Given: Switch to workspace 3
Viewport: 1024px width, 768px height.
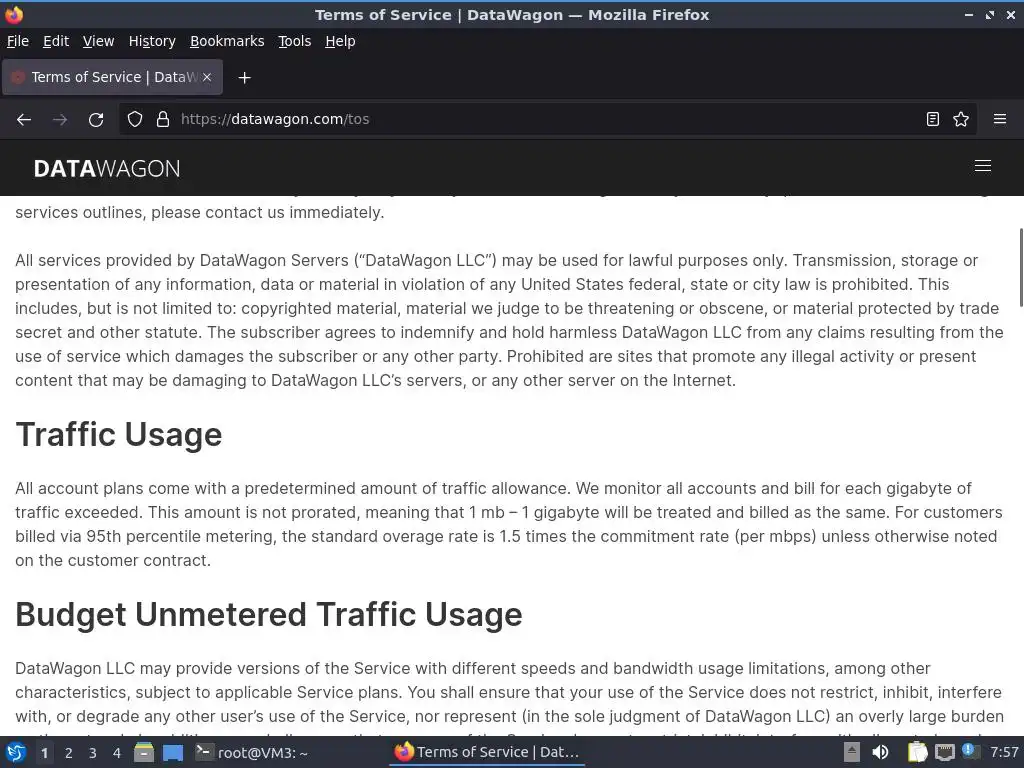Looking at the screenshot, I should pyautogui.click(x=93, y=753).
